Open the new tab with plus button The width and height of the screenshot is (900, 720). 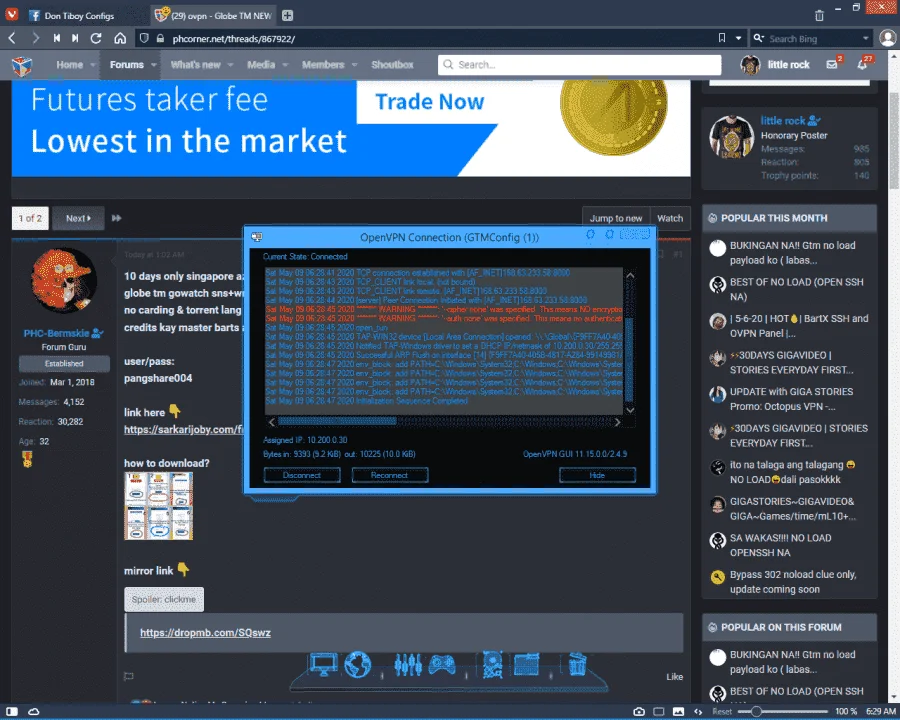pos(288,16)
